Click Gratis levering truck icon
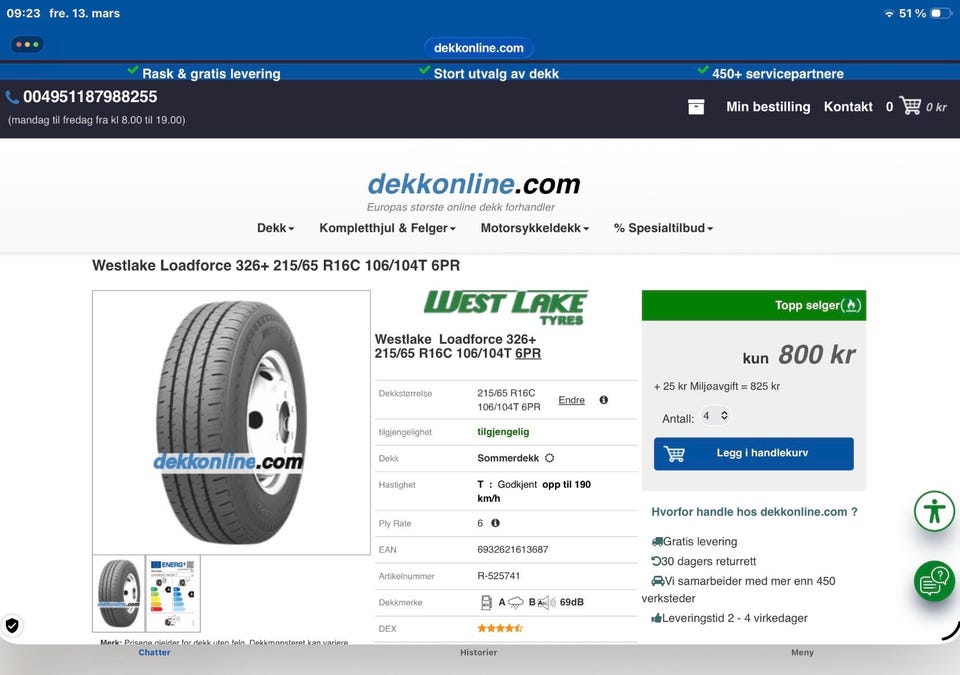The image size is (960, 675). pyautogui.click(x=657, y=541)
